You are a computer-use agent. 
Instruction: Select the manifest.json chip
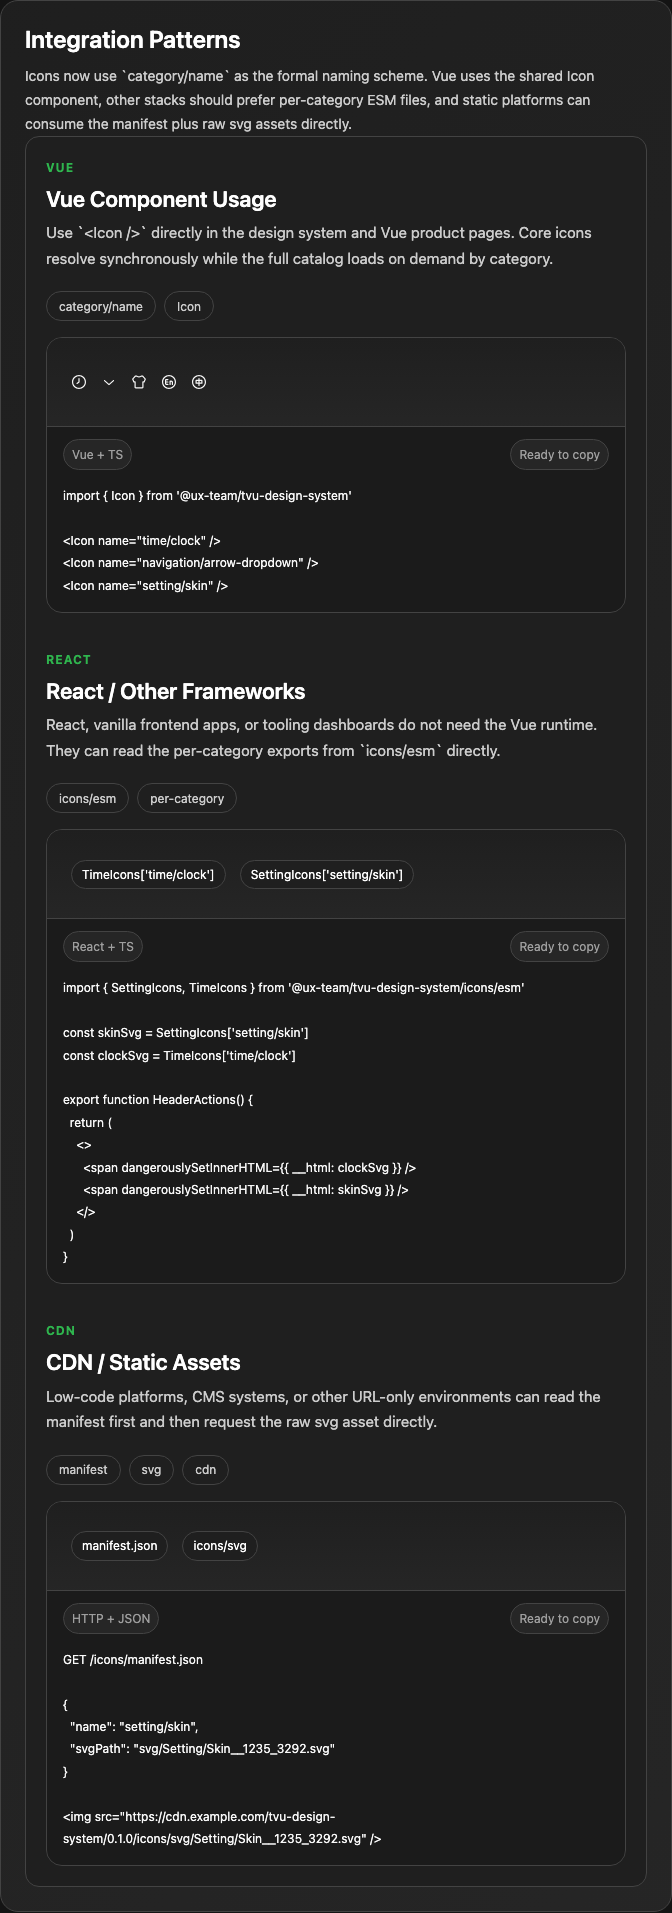[120, 1546]
